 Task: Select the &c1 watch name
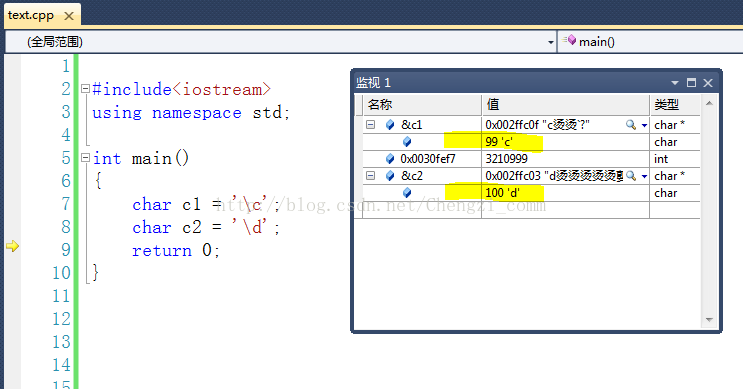[411, 125]
